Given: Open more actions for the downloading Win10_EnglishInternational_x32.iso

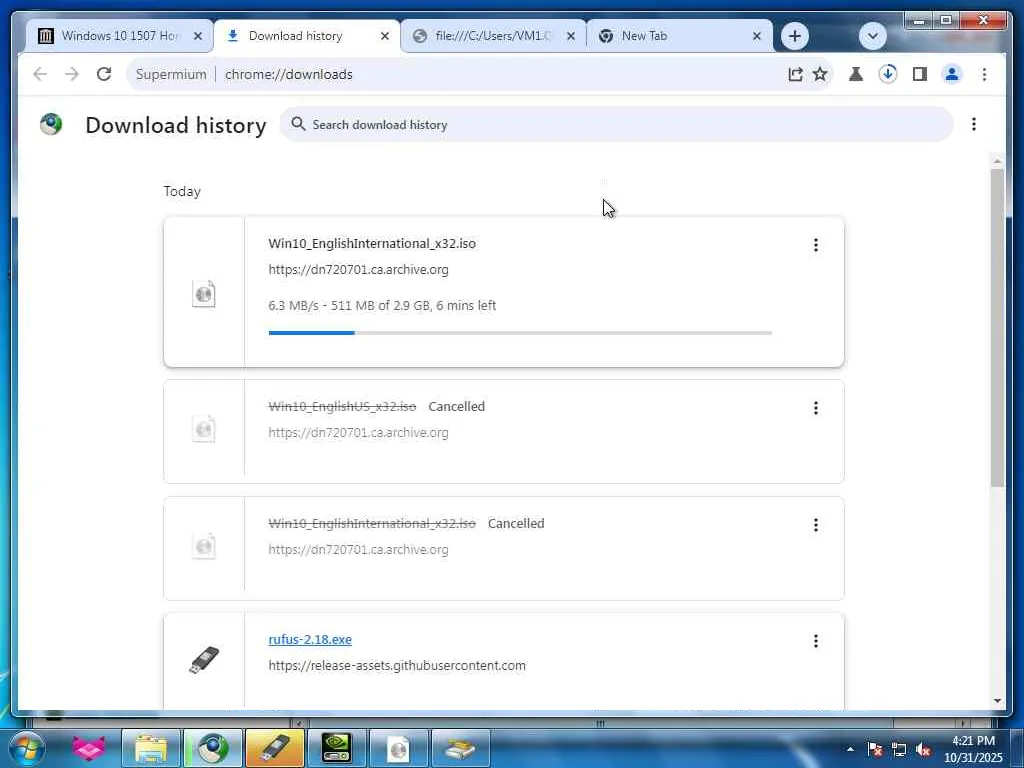Looking at the screenshot, I should (816, 245).
